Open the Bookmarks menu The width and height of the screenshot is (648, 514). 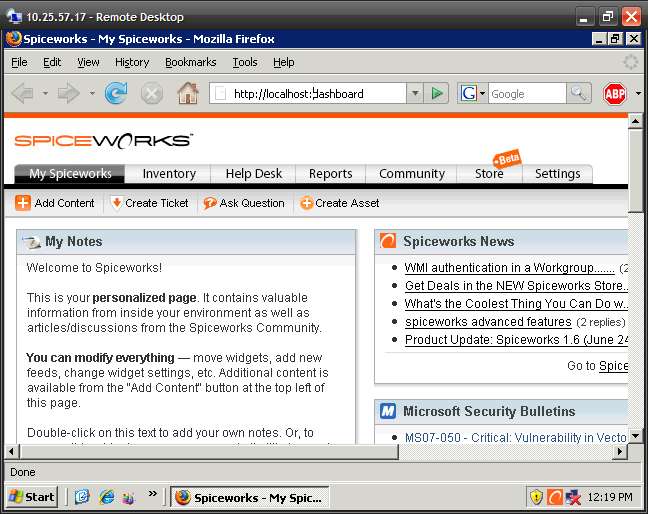(191, 62)
